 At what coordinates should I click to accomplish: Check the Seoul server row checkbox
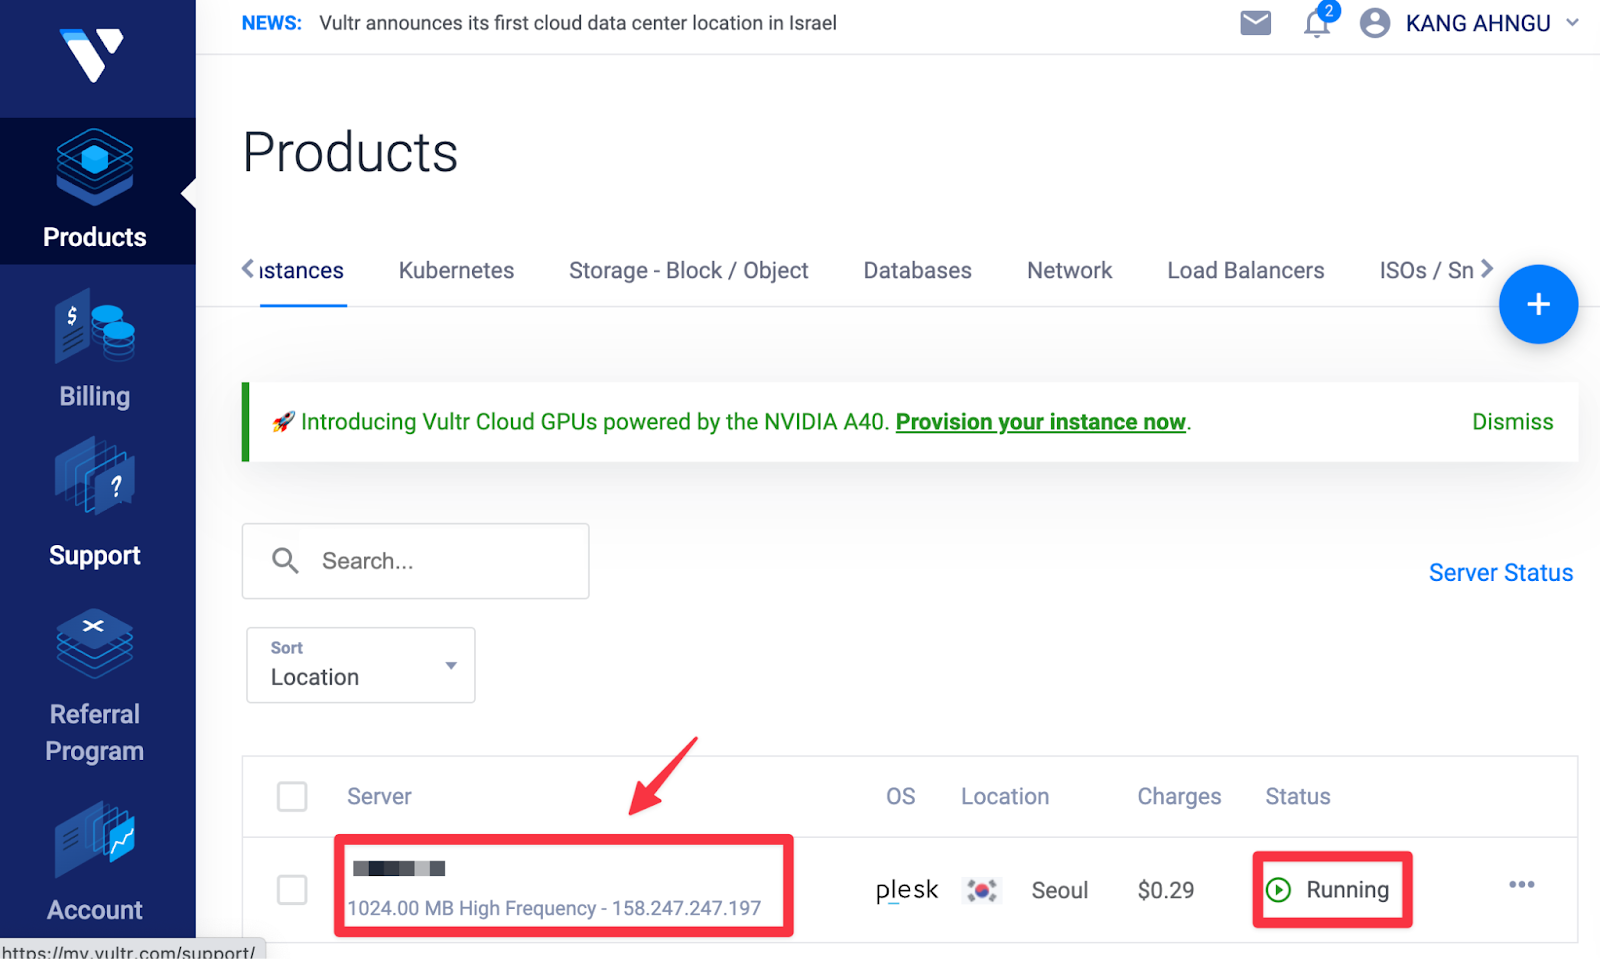292,889
